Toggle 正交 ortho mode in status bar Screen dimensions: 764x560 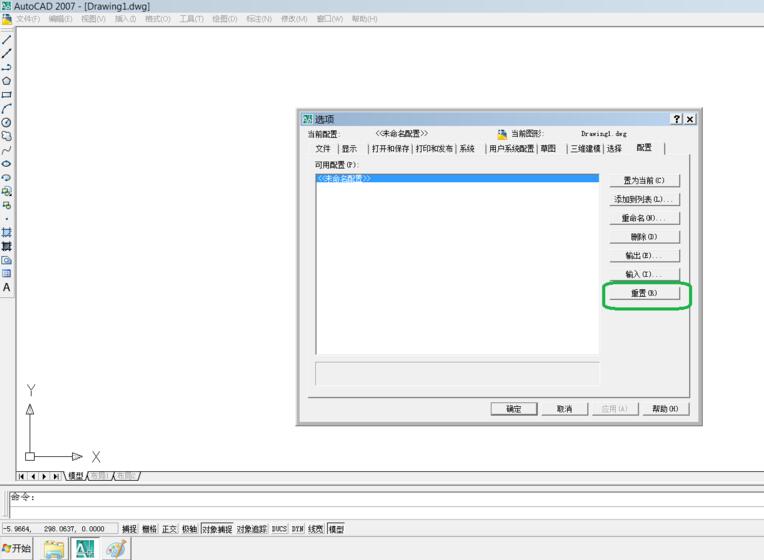[x=169, y=529]
